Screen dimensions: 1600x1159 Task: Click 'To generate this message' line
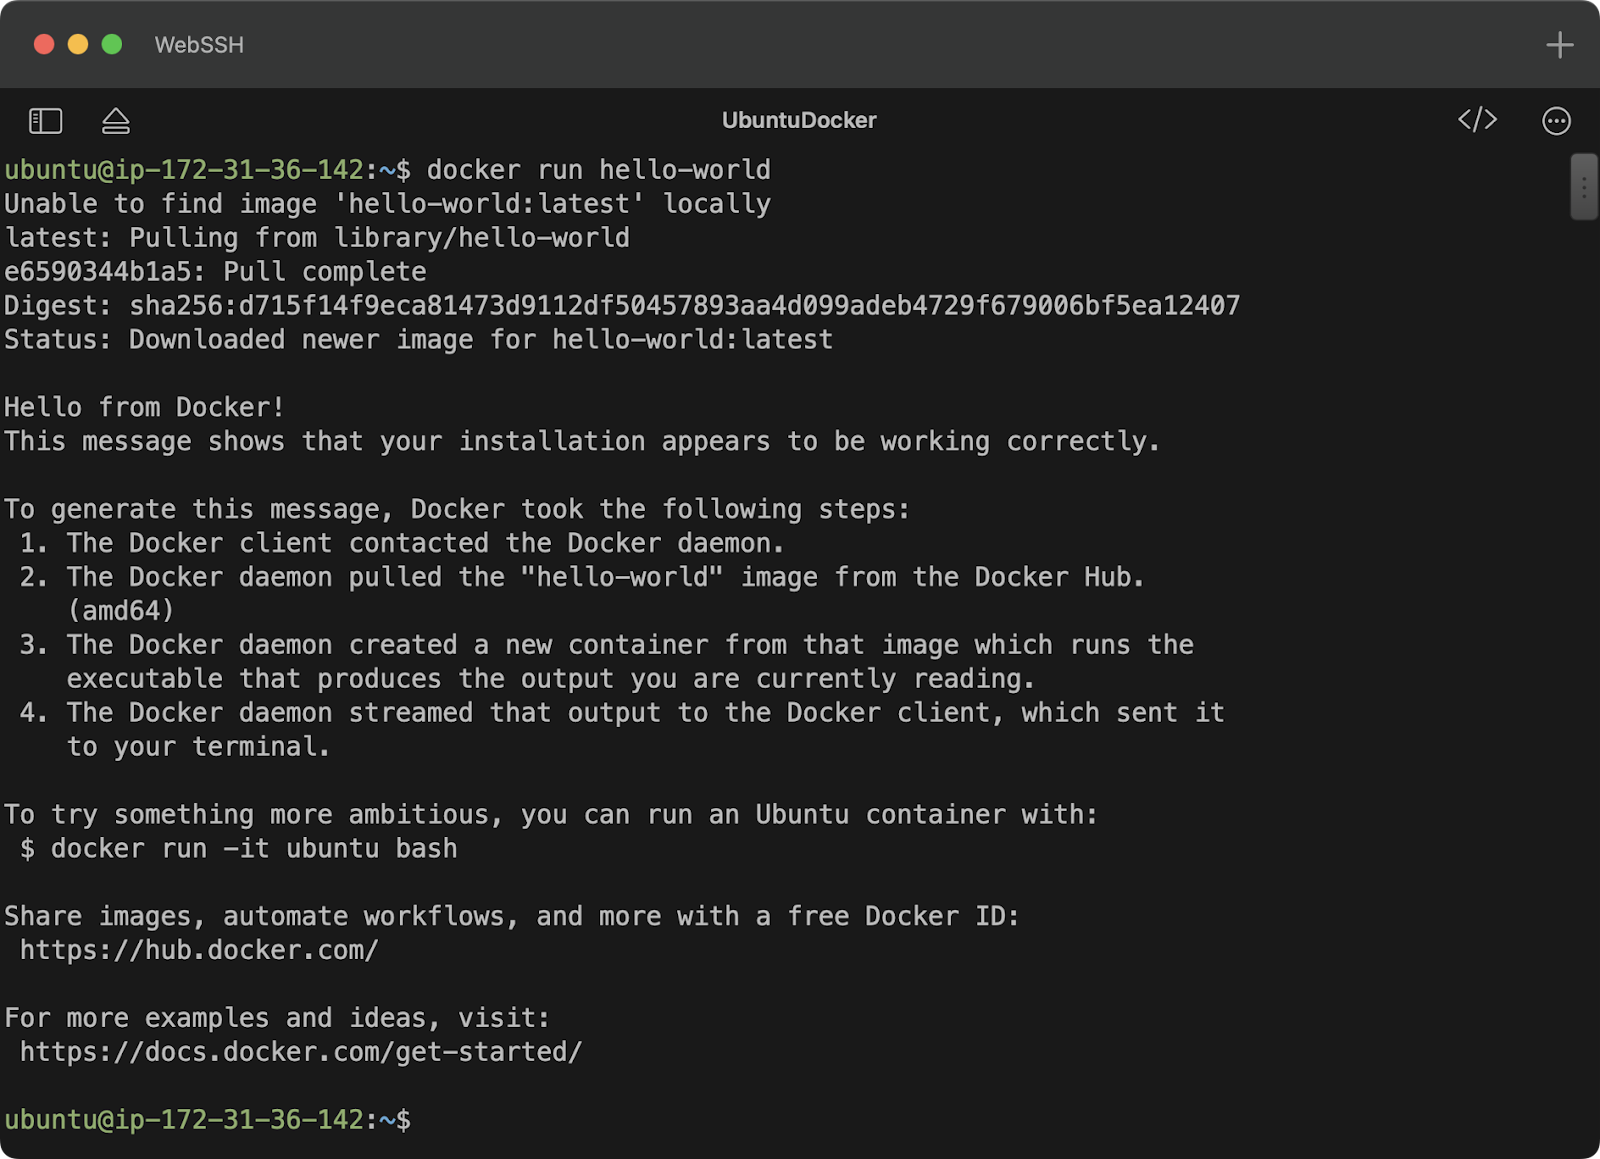457,509
